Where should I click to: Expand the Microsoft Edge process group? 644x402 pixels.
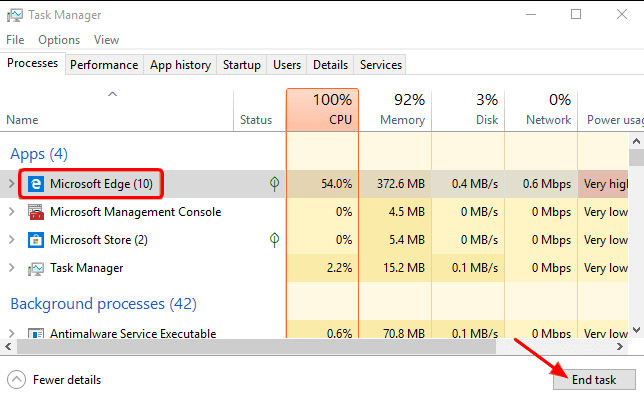12,184
